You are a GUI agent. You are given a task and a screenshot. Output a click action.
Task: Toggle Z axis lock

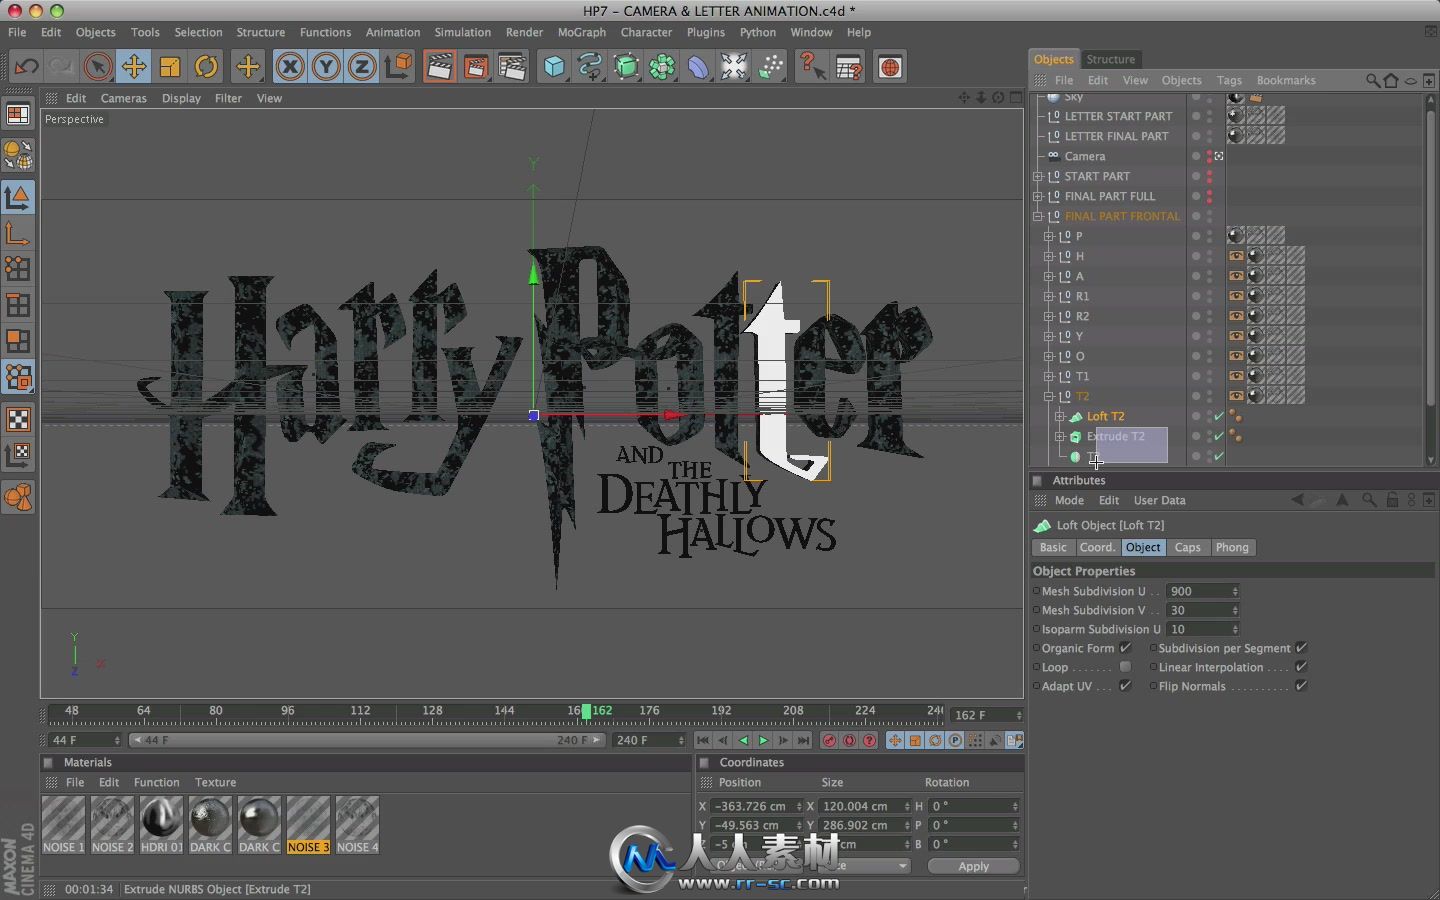pyautogui.click(x=362, y=67)
